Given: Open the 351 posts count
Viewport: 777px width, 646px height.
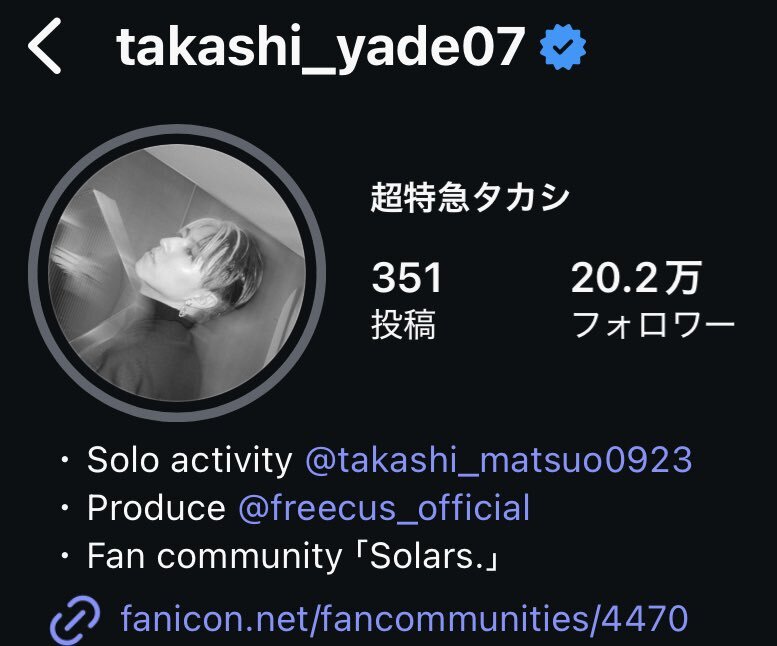Looking at the screenshot, I should [x=407, y=277].
